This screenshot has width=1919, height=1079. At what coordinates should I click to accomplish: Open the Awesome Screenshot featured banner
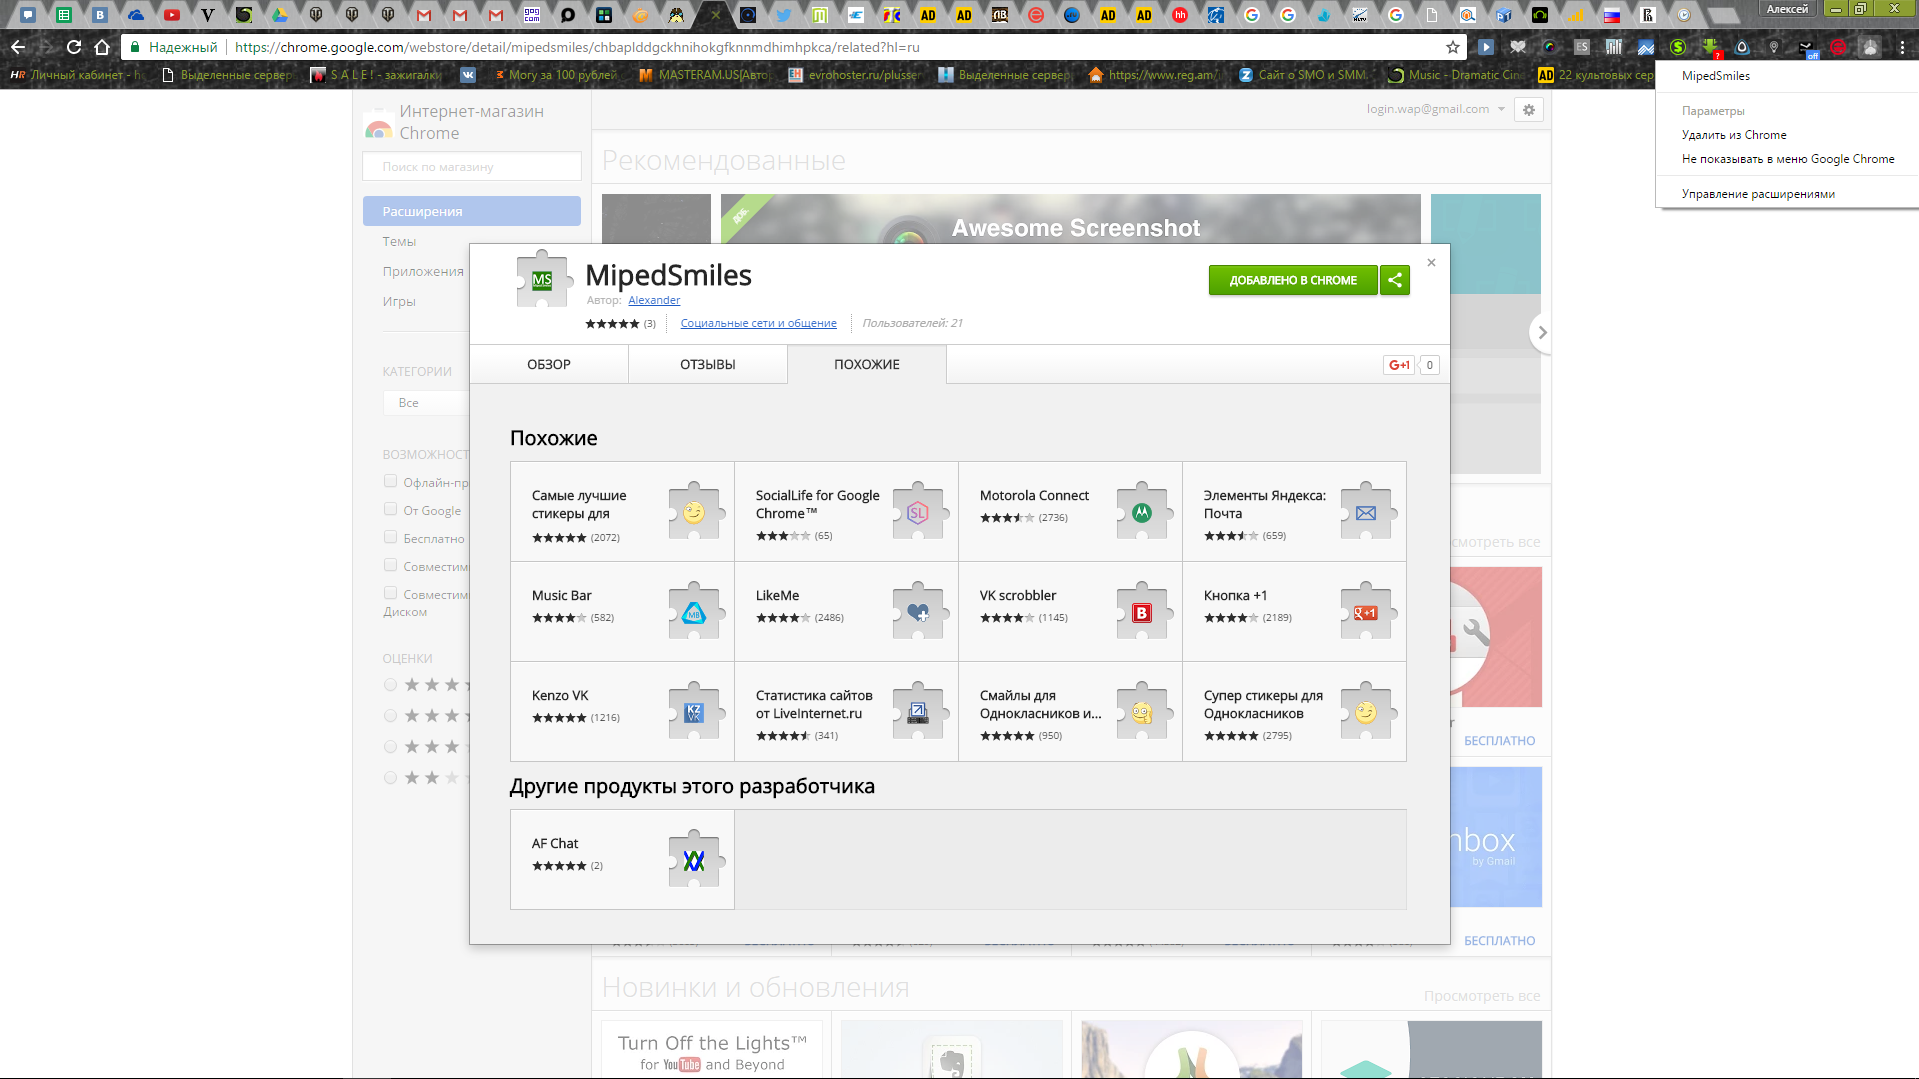tap(1071, 219)
